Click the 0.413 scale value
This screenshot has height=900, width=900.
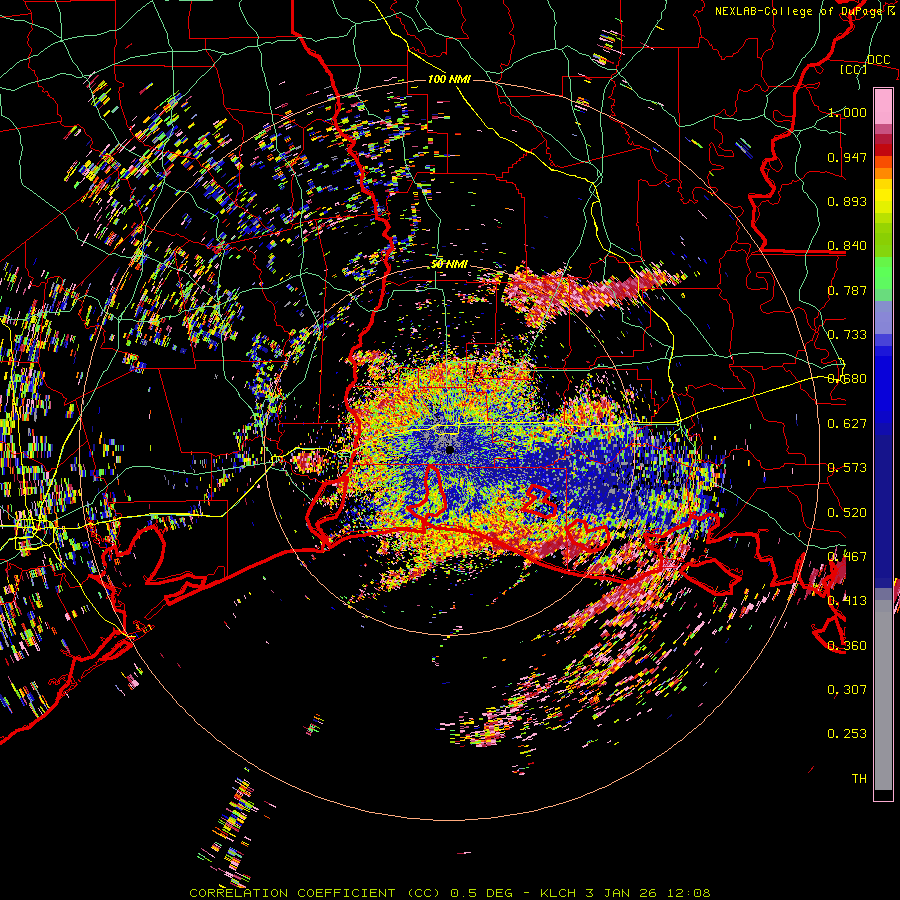[847, 601]
